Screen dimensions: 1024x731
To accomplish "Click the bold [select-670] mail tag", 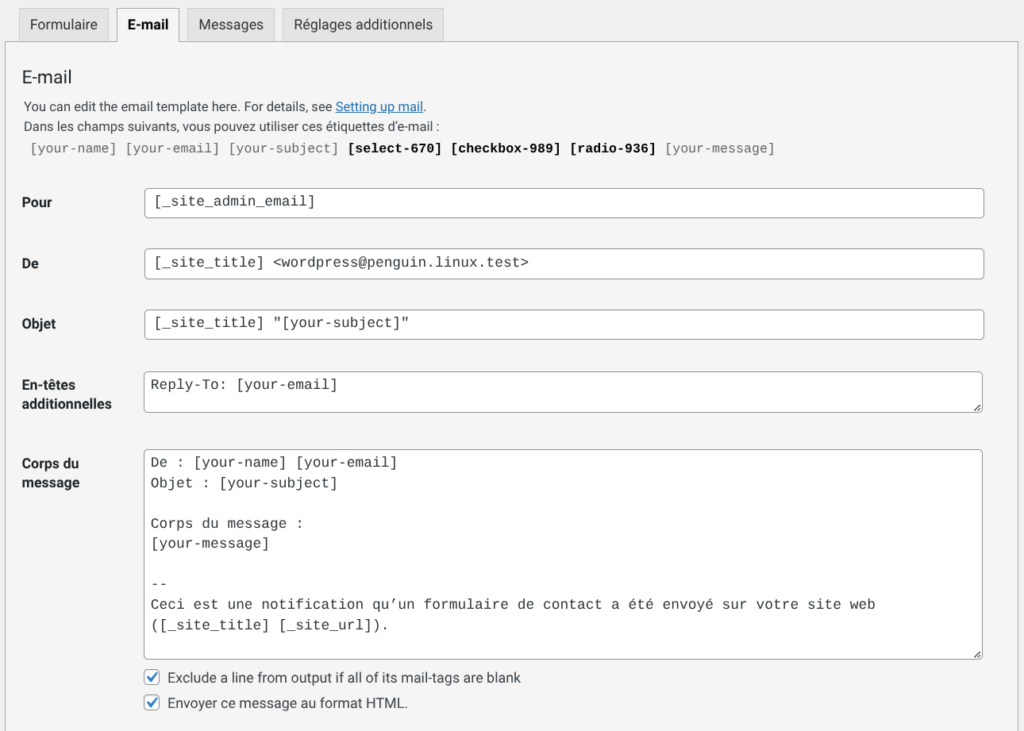I will 394,149.
